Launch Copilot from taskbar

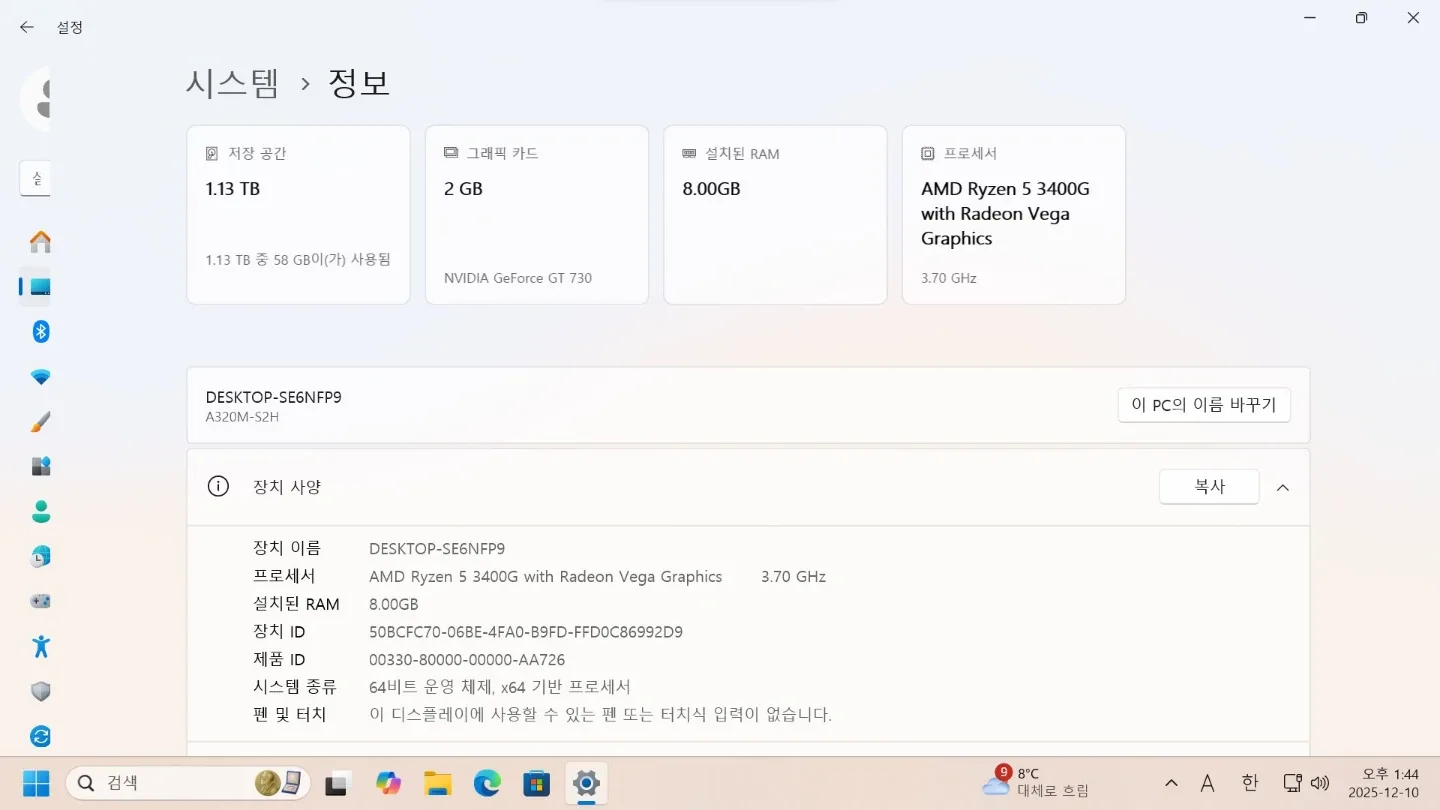[x=388, y=783]
